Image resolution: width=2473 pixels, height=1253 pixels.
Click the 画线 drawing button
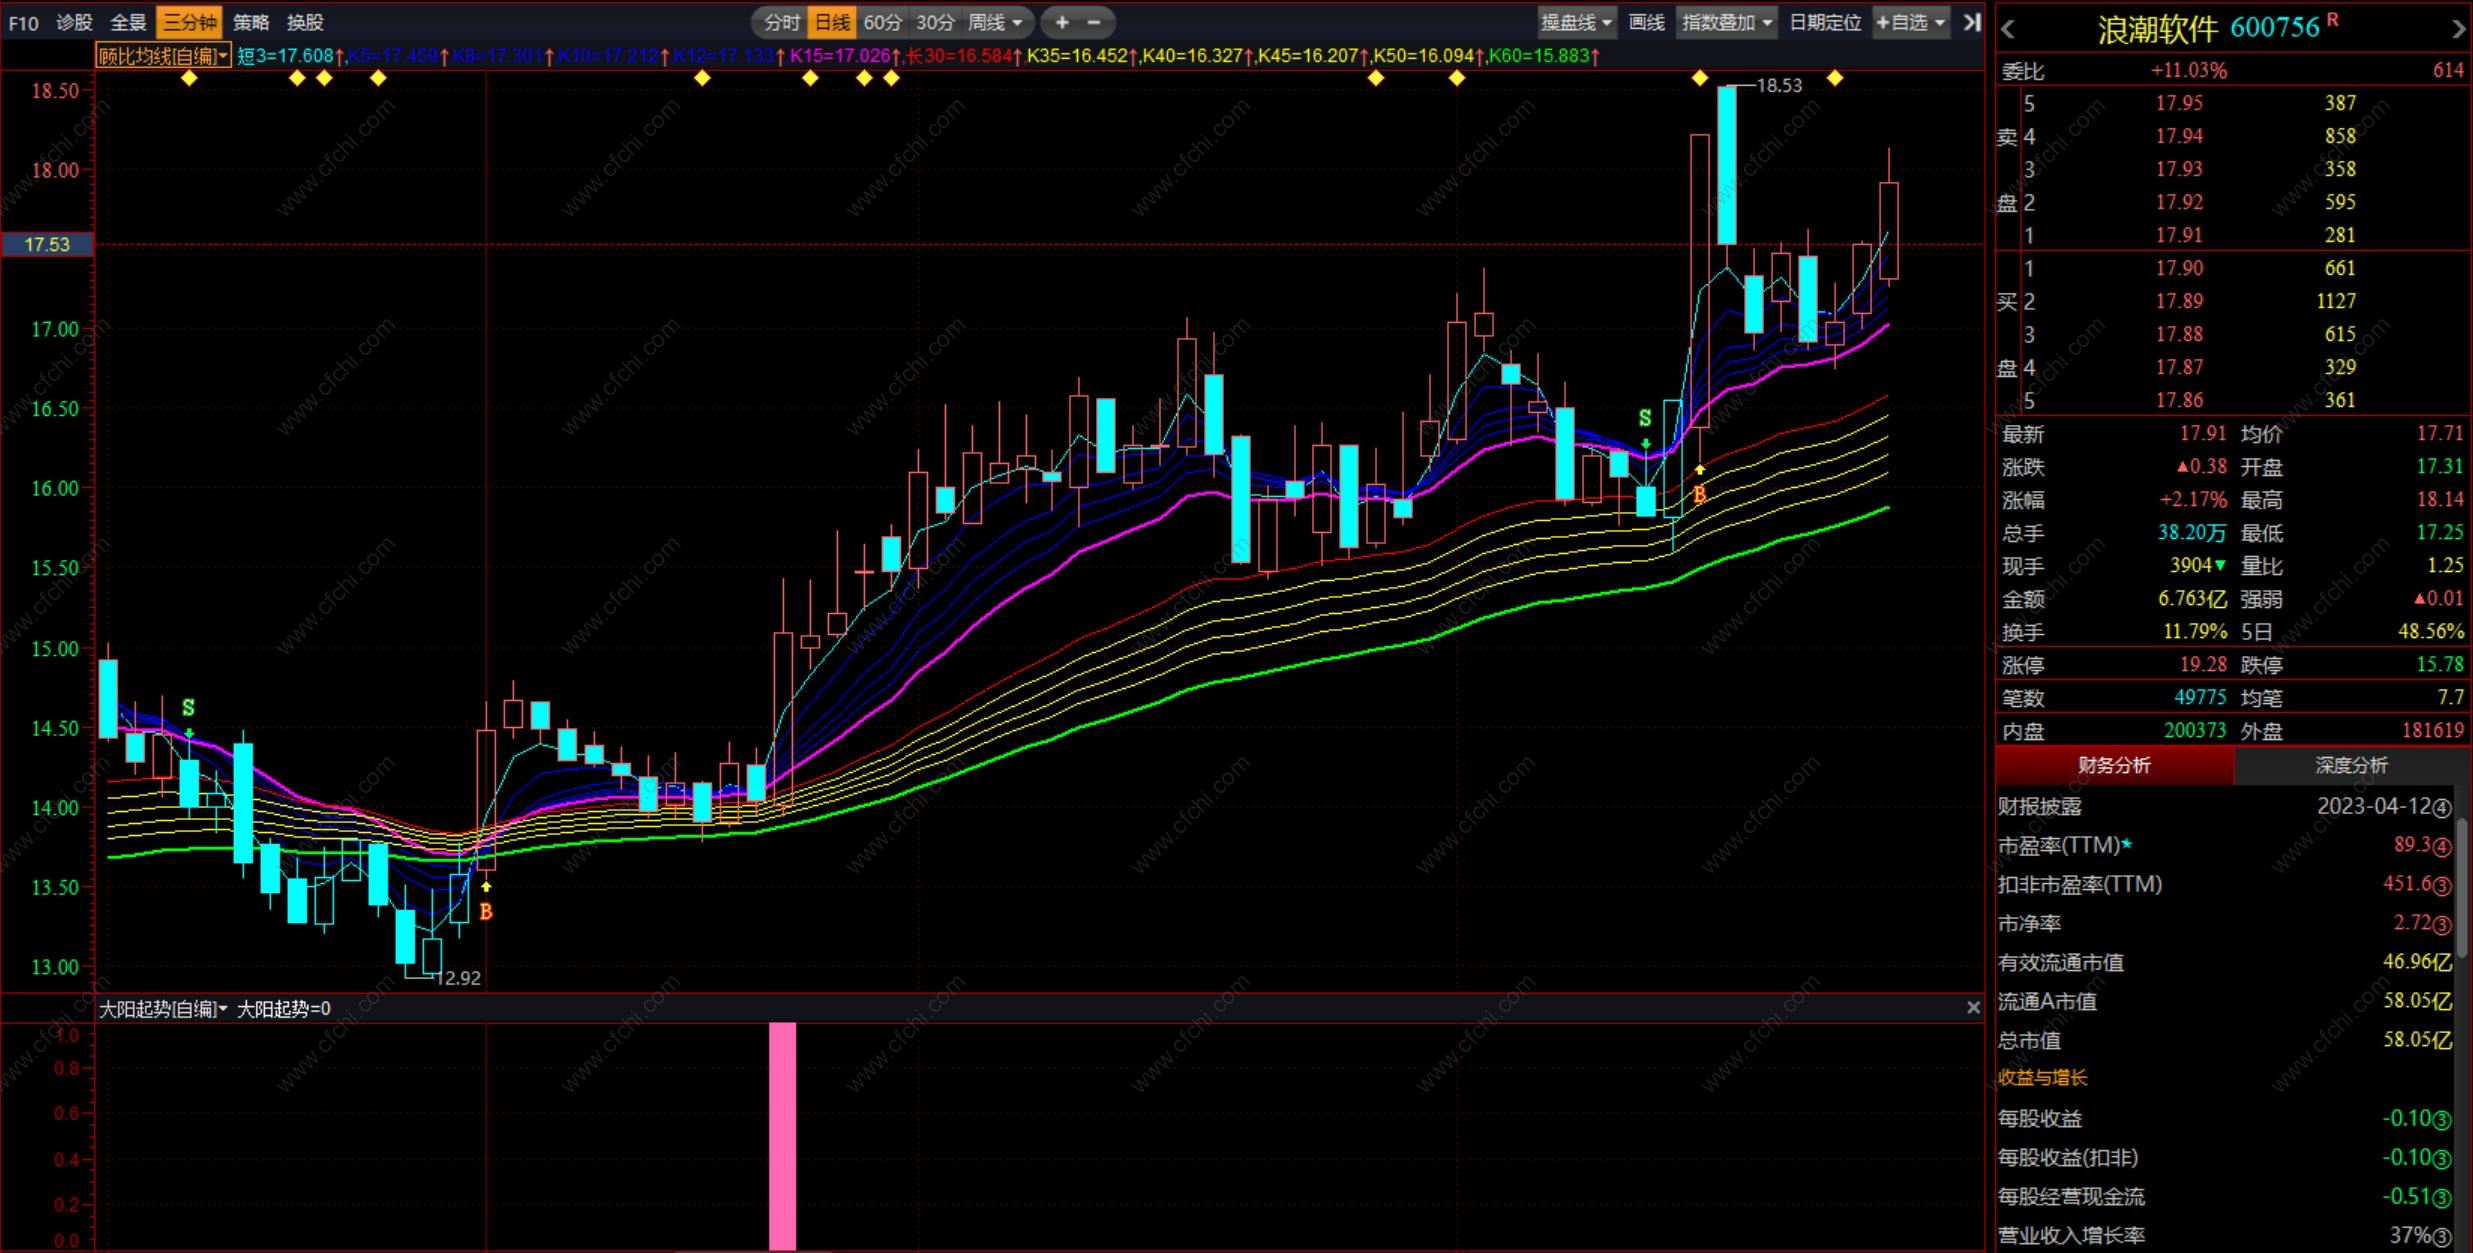[1646, 22]
